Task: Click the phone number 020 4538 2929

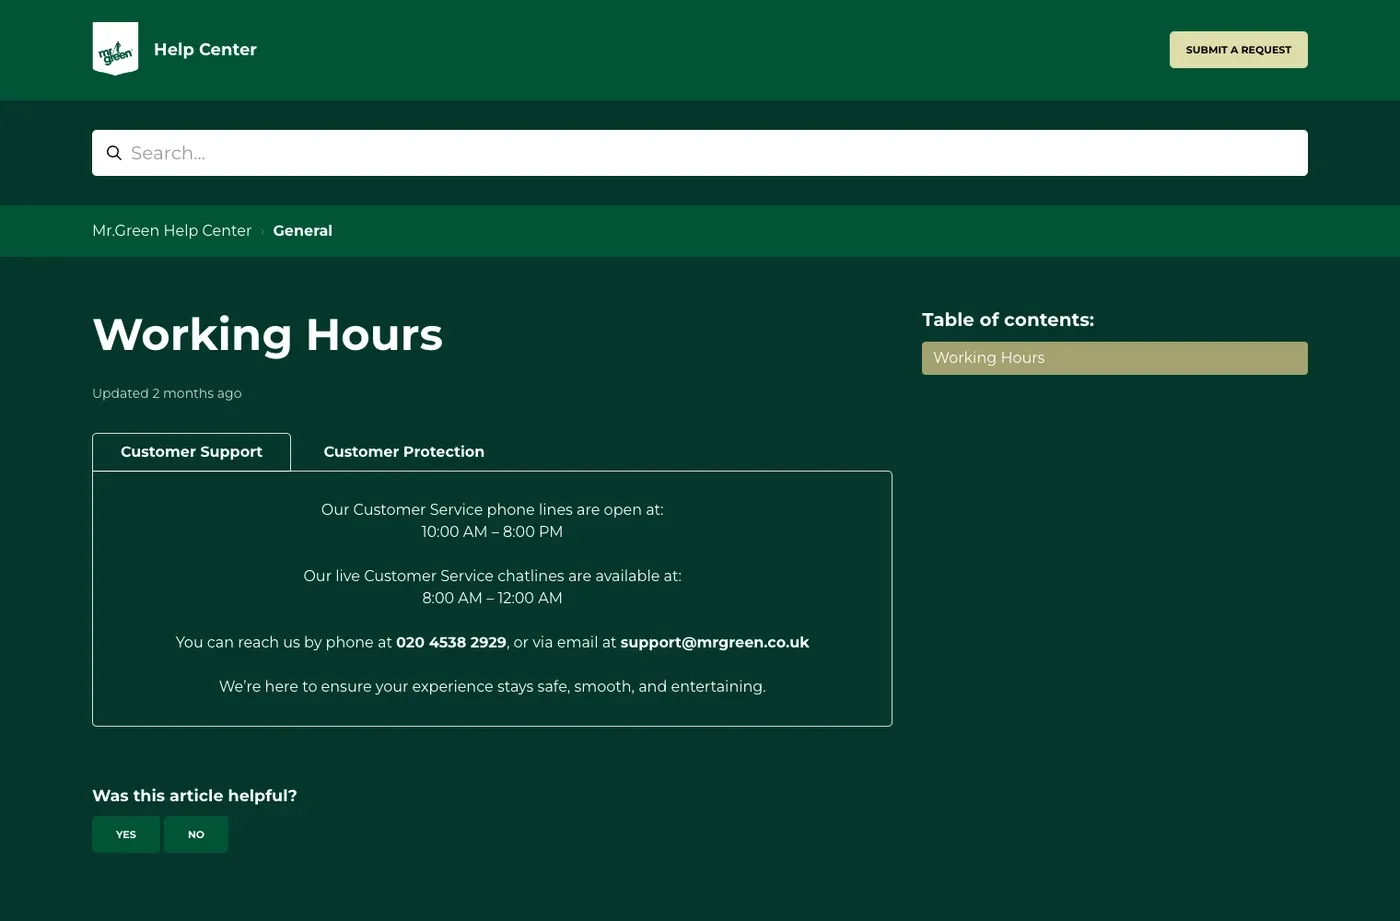Action: [x=451, y=642]
